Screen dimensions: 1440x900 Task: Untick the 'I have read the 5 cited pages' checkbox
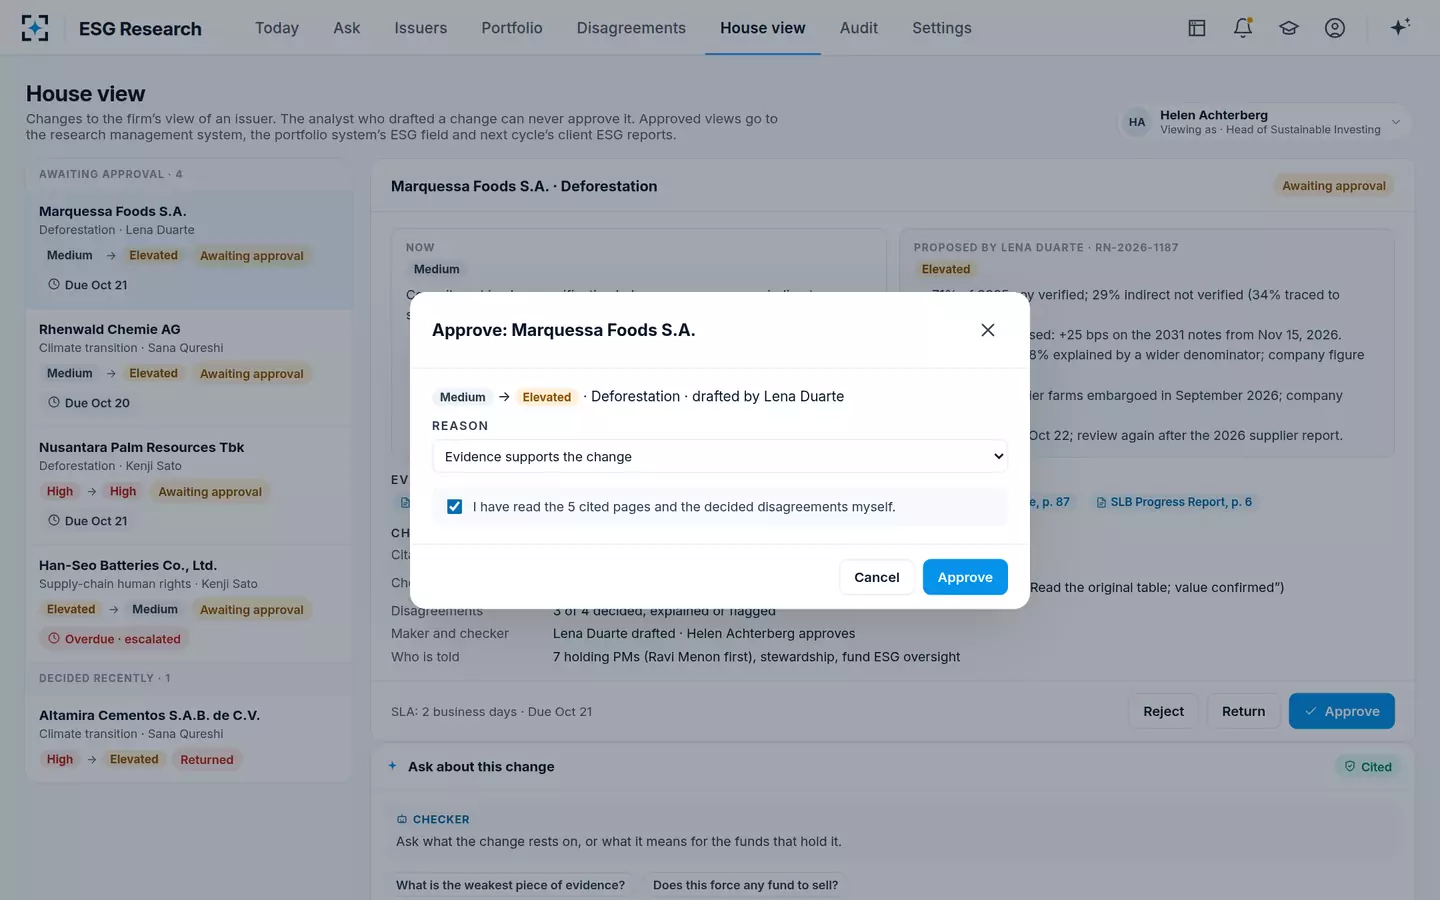455,507
